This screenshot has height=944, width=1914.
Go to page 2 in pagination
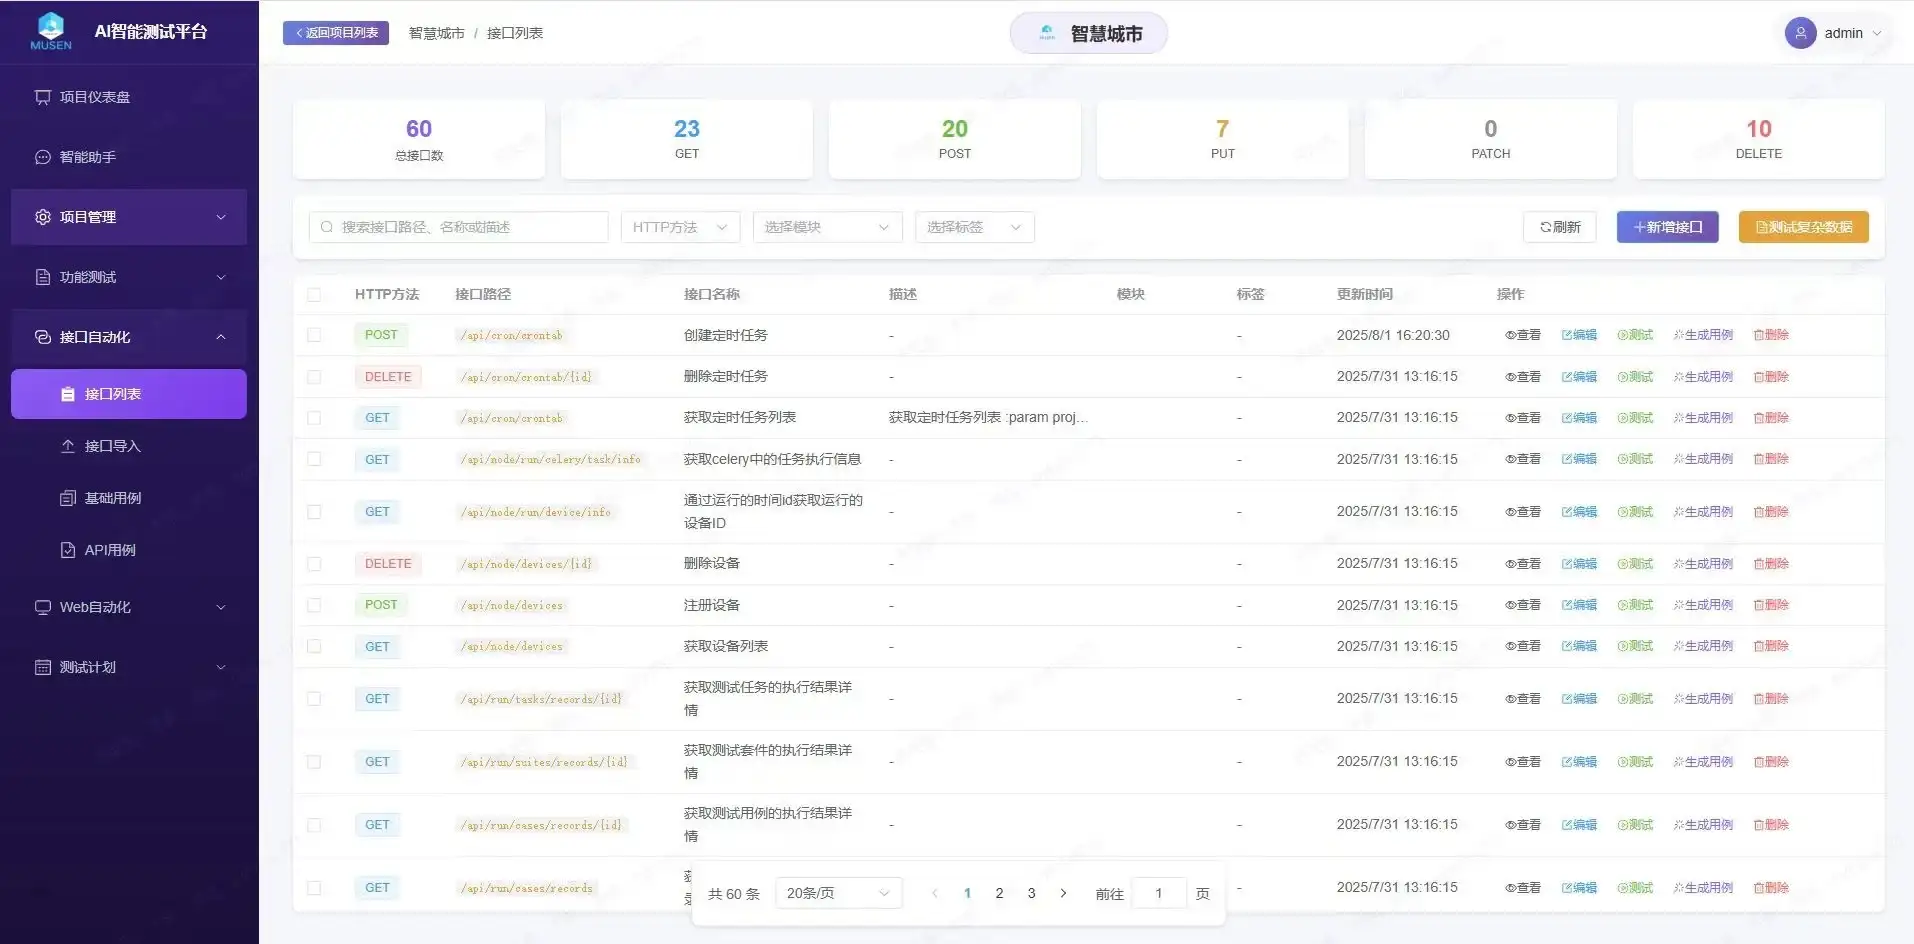point(999,893)
